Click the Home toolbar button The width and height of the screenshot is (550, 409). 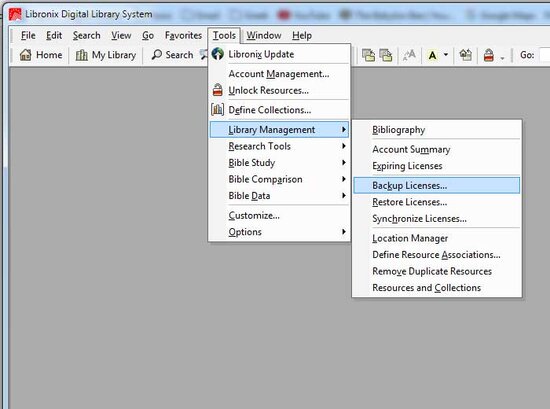tap(41, 55)
